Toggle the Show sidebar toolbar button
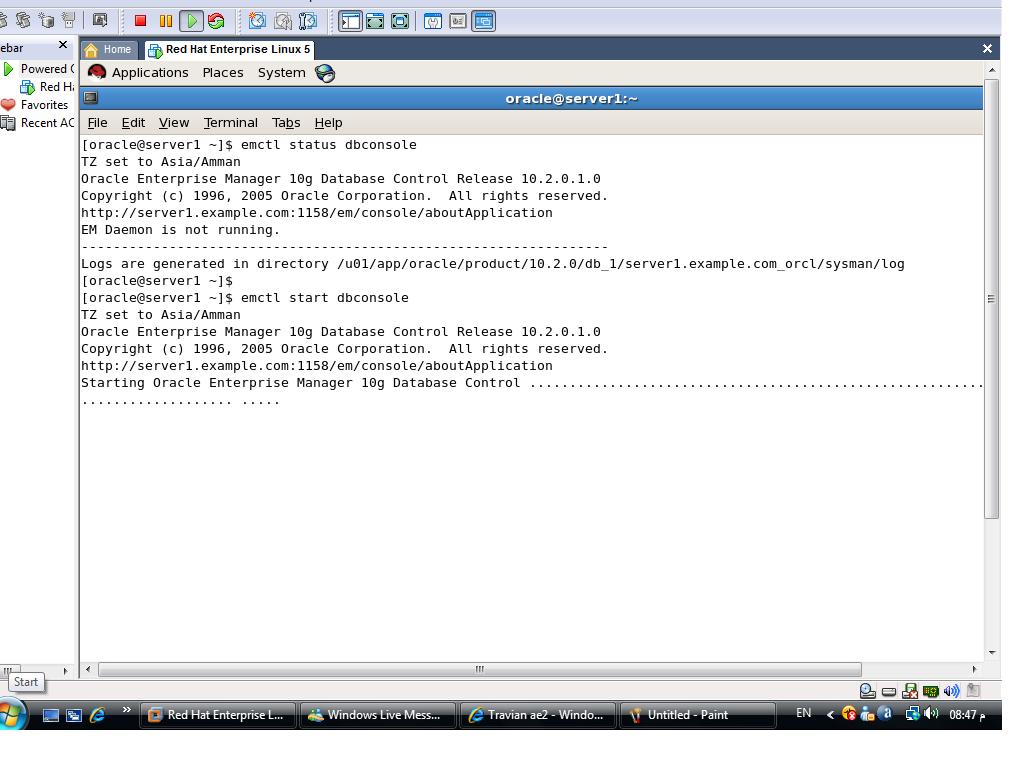The image size is (1024, 768). pyautogui.click(x=350, y=20)
